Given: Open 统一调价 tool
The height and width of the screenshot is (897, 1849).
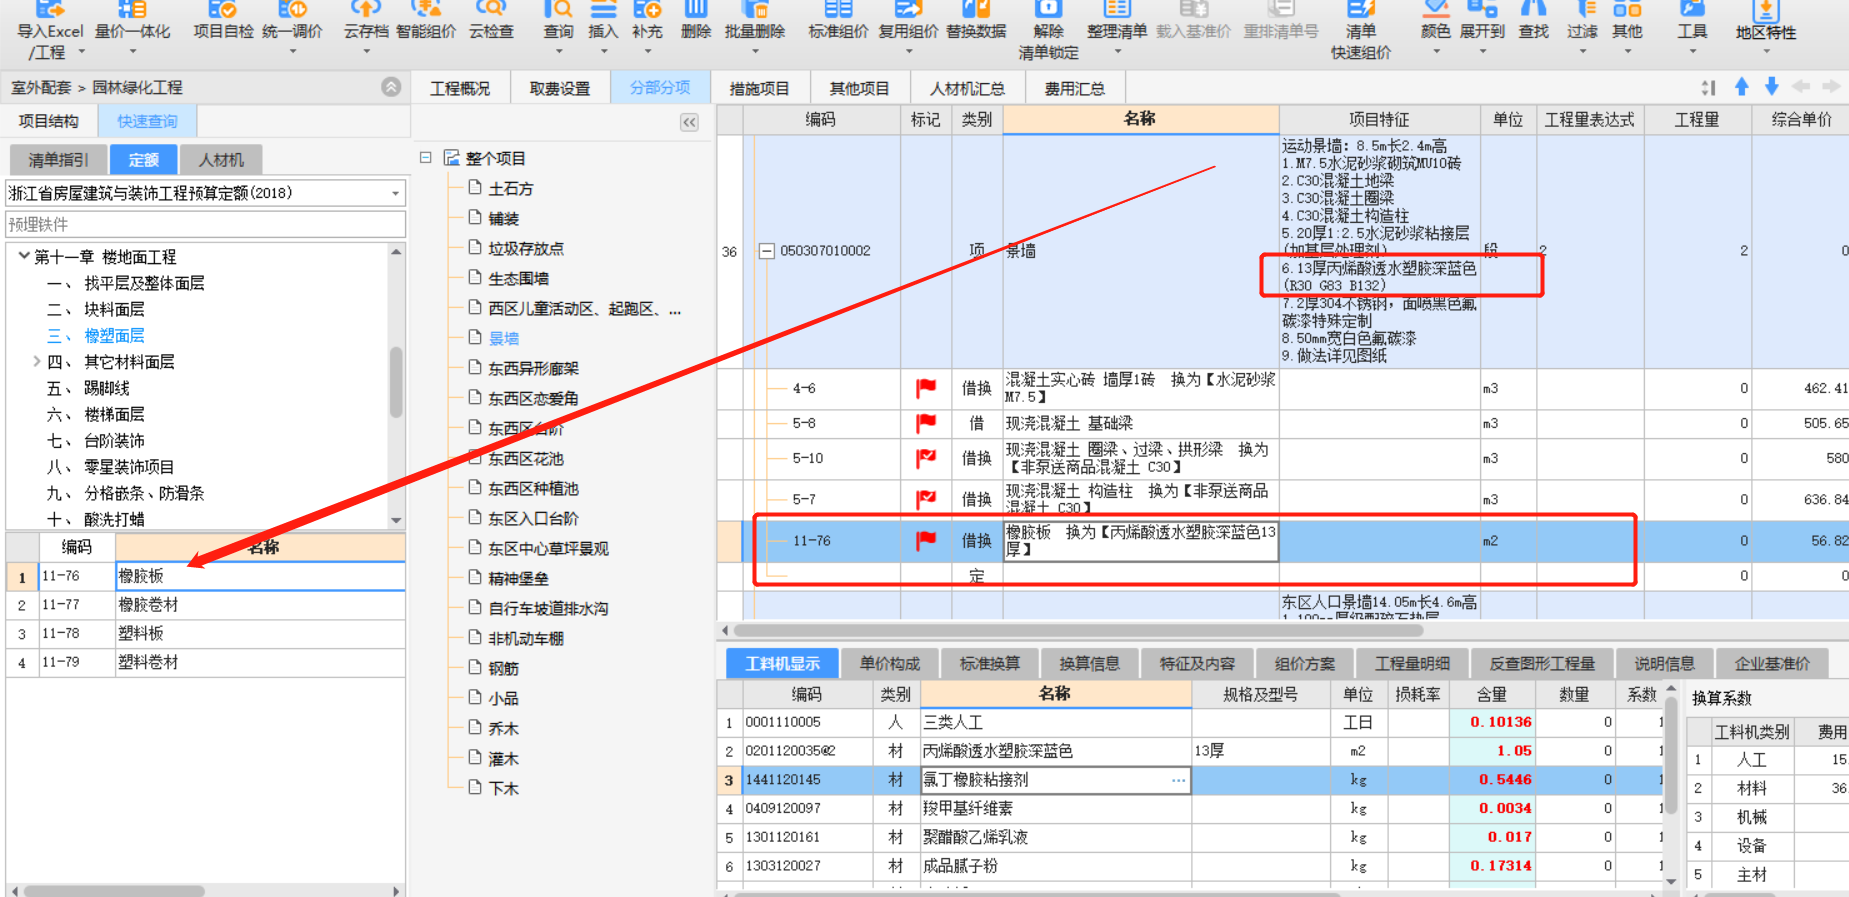Looking at the screenshot, I should (x=292, y=22).
